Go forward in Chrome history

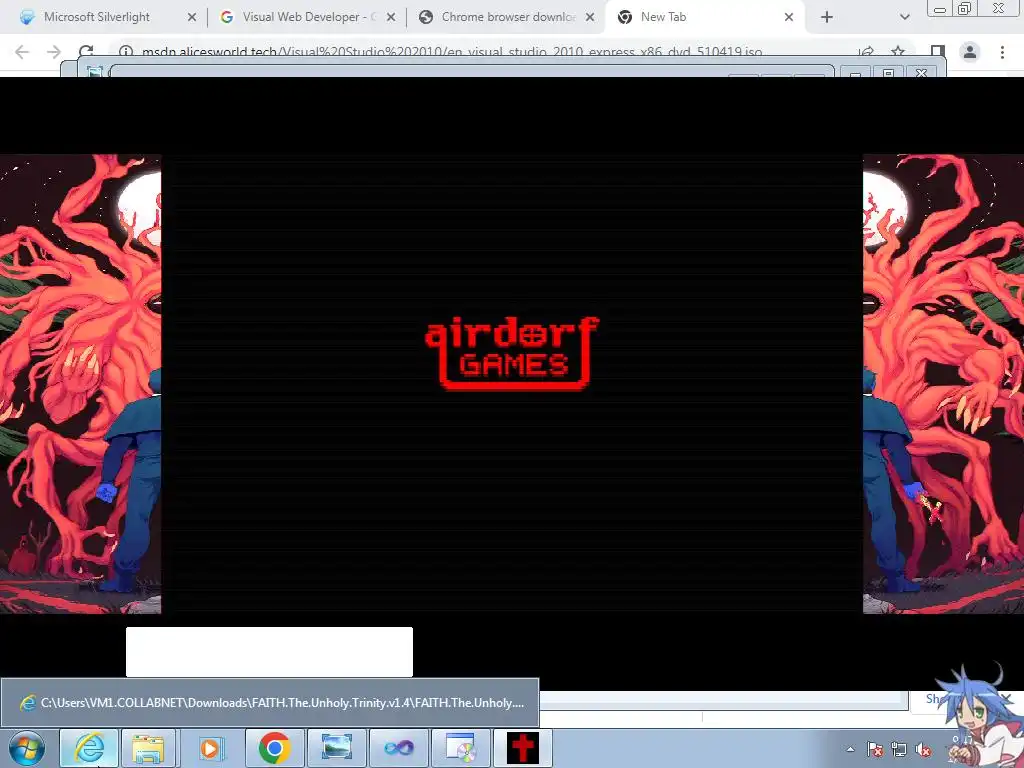coord(54,52)
